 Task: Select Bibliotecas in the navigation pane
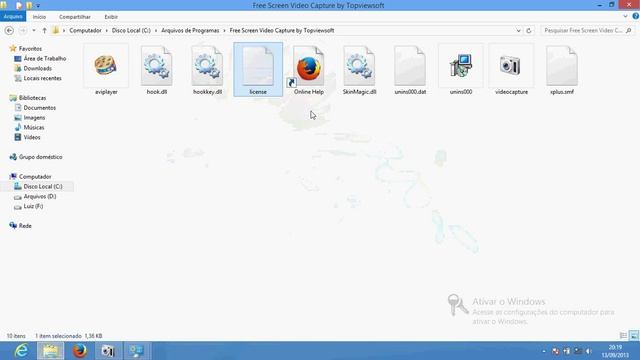(32, 98)
